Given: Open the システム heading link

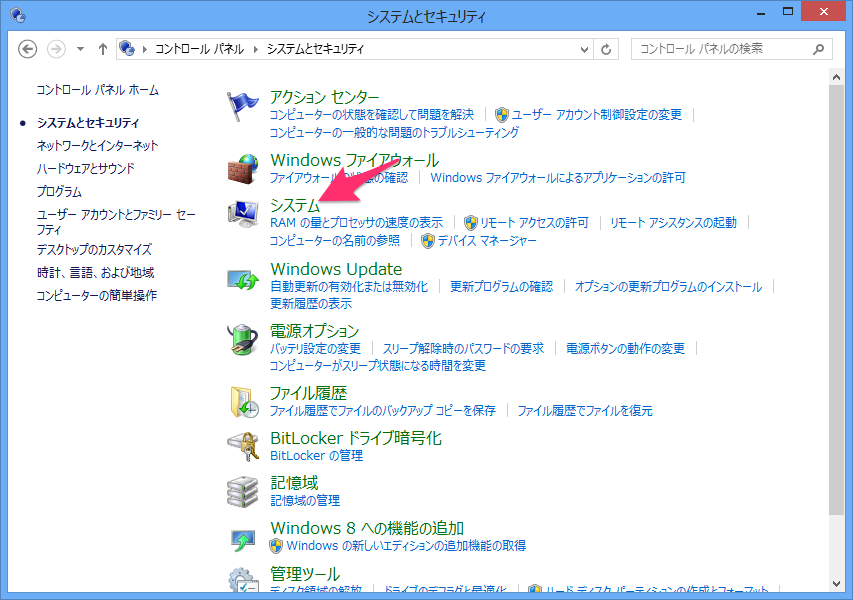Looking at the screenshot, I should [295, 205].
